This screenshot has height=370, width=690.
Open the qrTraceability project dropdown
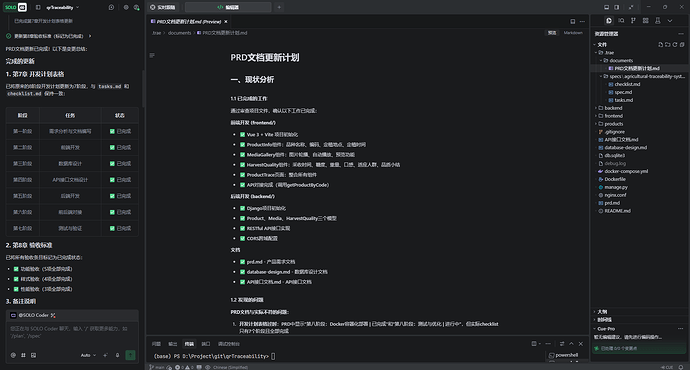pos(63,7)
